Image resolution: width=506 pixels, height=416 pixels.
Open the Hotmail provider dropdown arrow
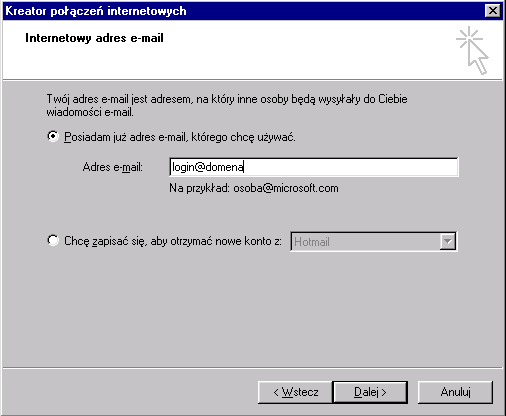(447, 241)
